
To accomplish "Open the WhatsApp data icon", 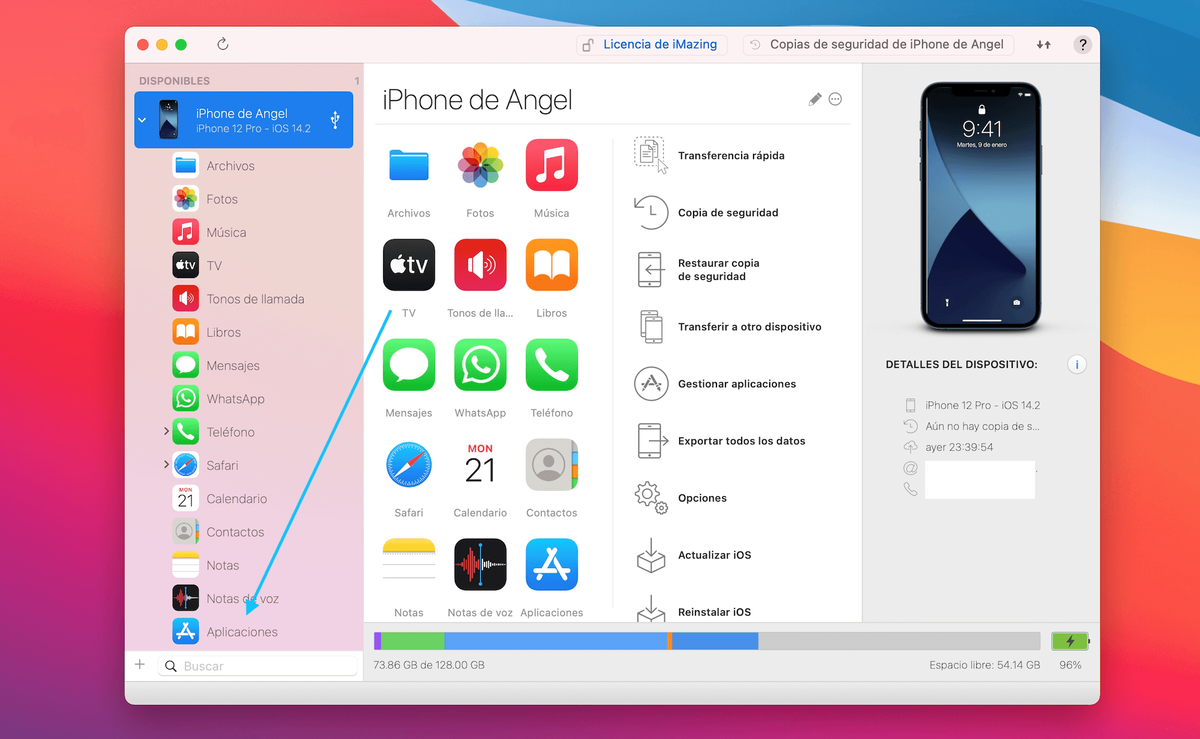I will [480, 364].
